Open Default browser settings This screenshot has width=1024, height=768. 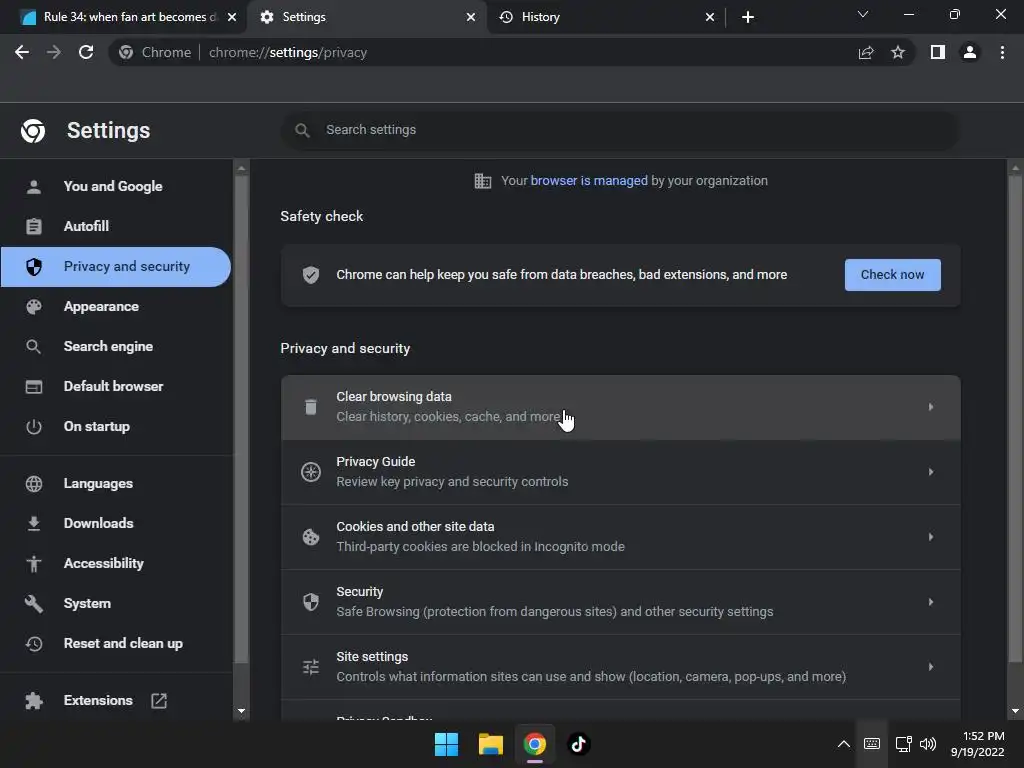coord(116,386)
